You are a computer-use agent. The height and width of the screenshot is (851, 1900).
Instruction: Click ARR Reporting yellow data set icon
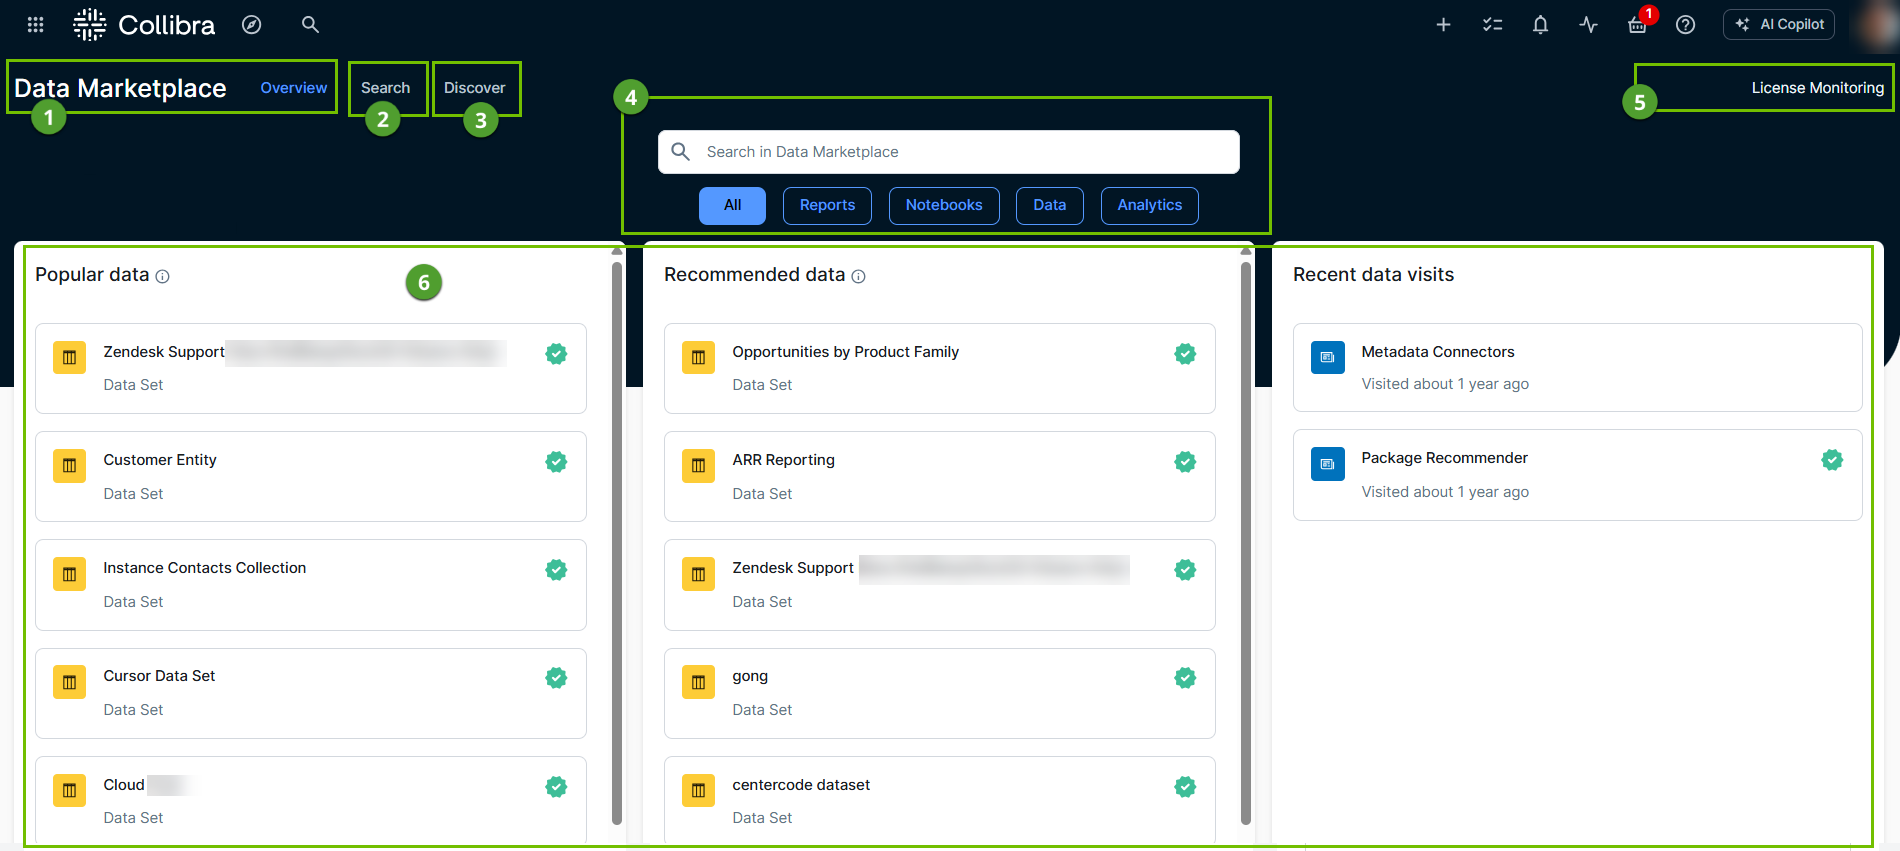pos(698,465)
